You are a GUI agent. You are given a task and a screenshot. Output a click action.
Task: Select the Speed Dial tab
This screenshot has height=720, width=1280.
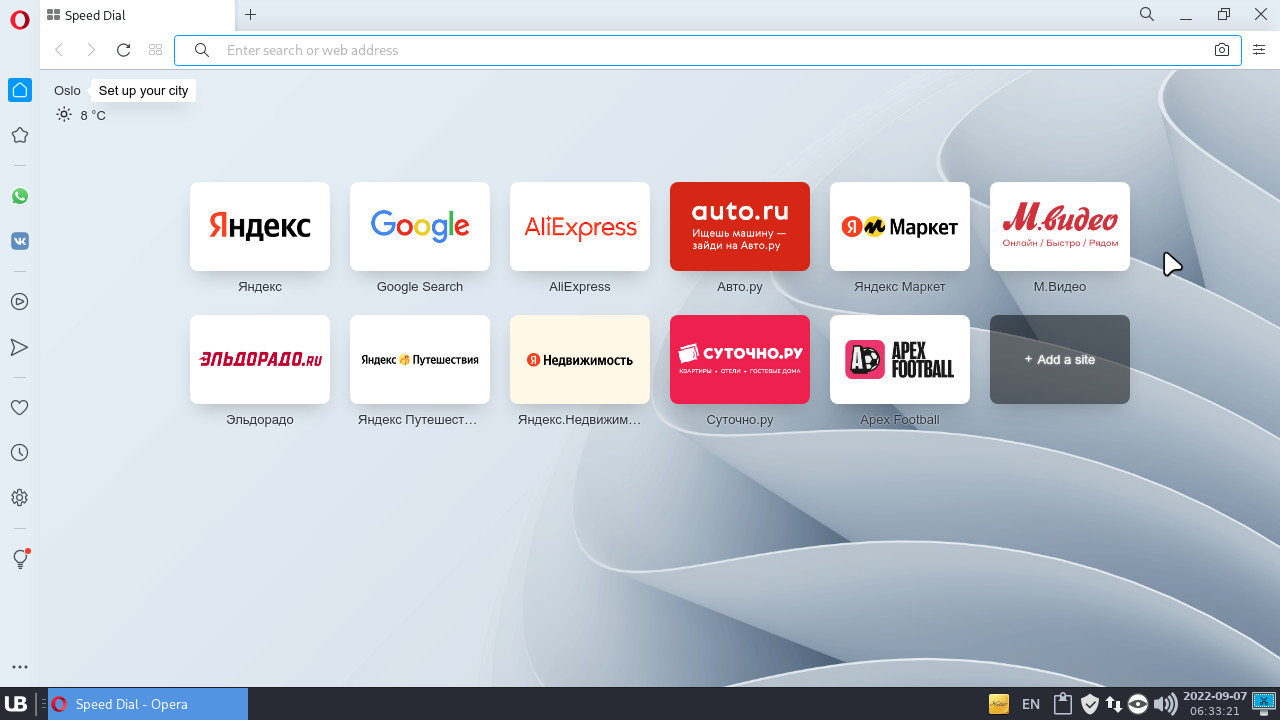(x=138, y=15)
